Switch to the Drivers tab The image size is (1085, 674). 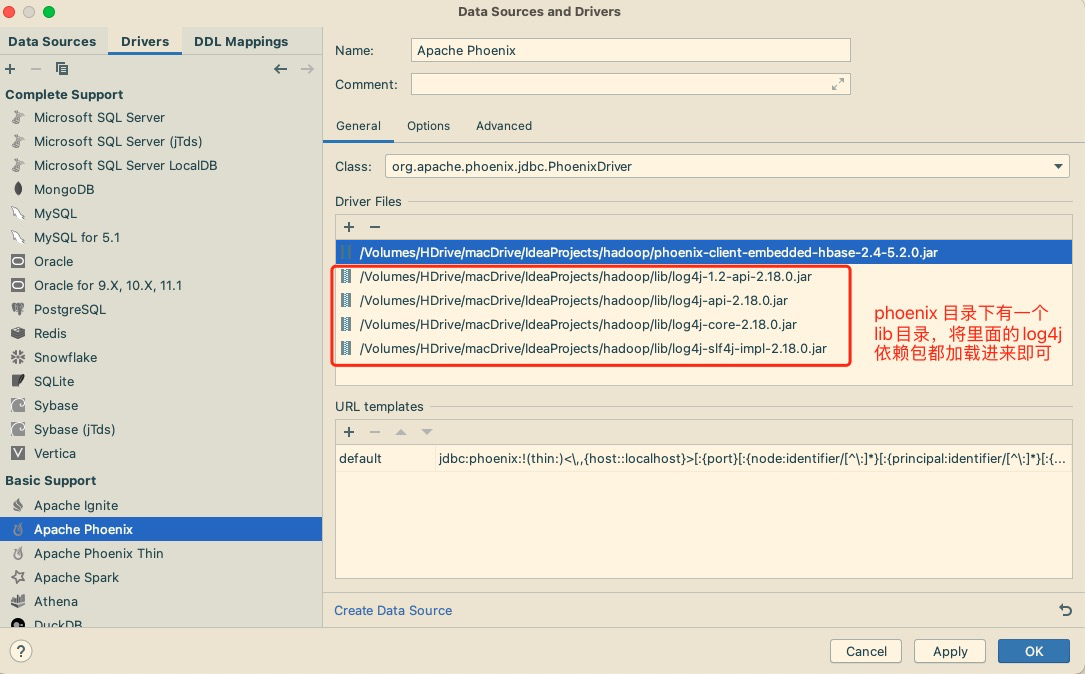(145, 42)
